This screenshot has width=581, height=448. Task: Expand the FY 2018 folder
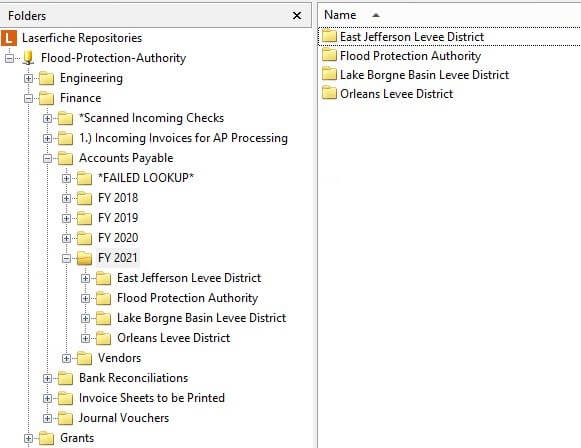click(66, 199)
